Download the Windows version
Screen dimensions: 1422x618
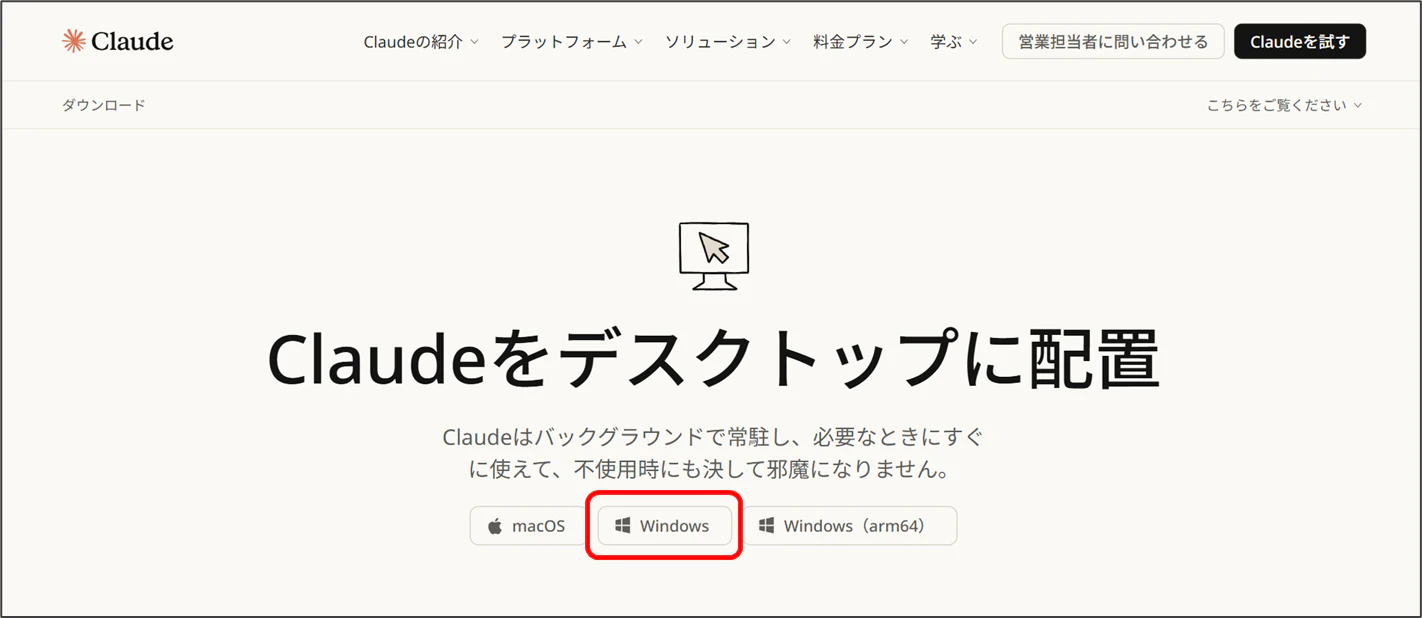coord(664,526)
